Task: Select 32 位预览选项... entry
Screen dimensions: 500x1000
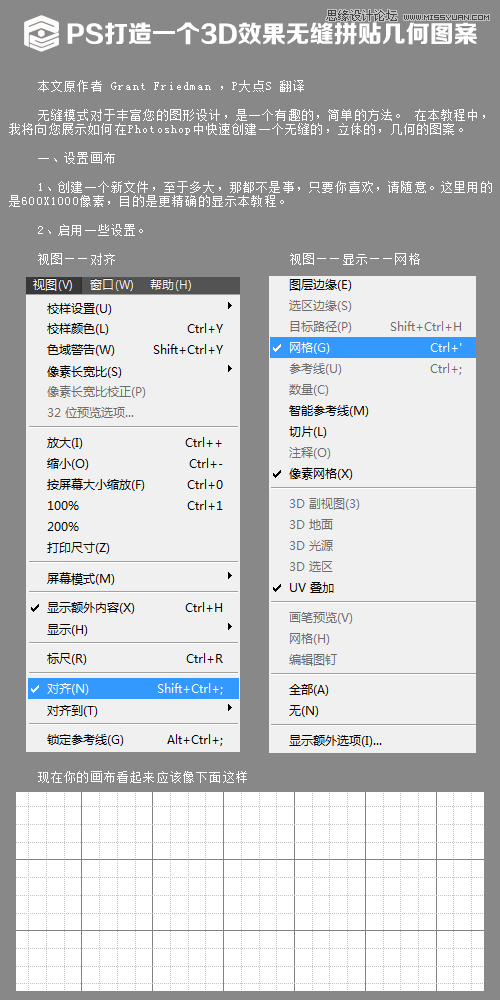Action: tap(133, 413)
